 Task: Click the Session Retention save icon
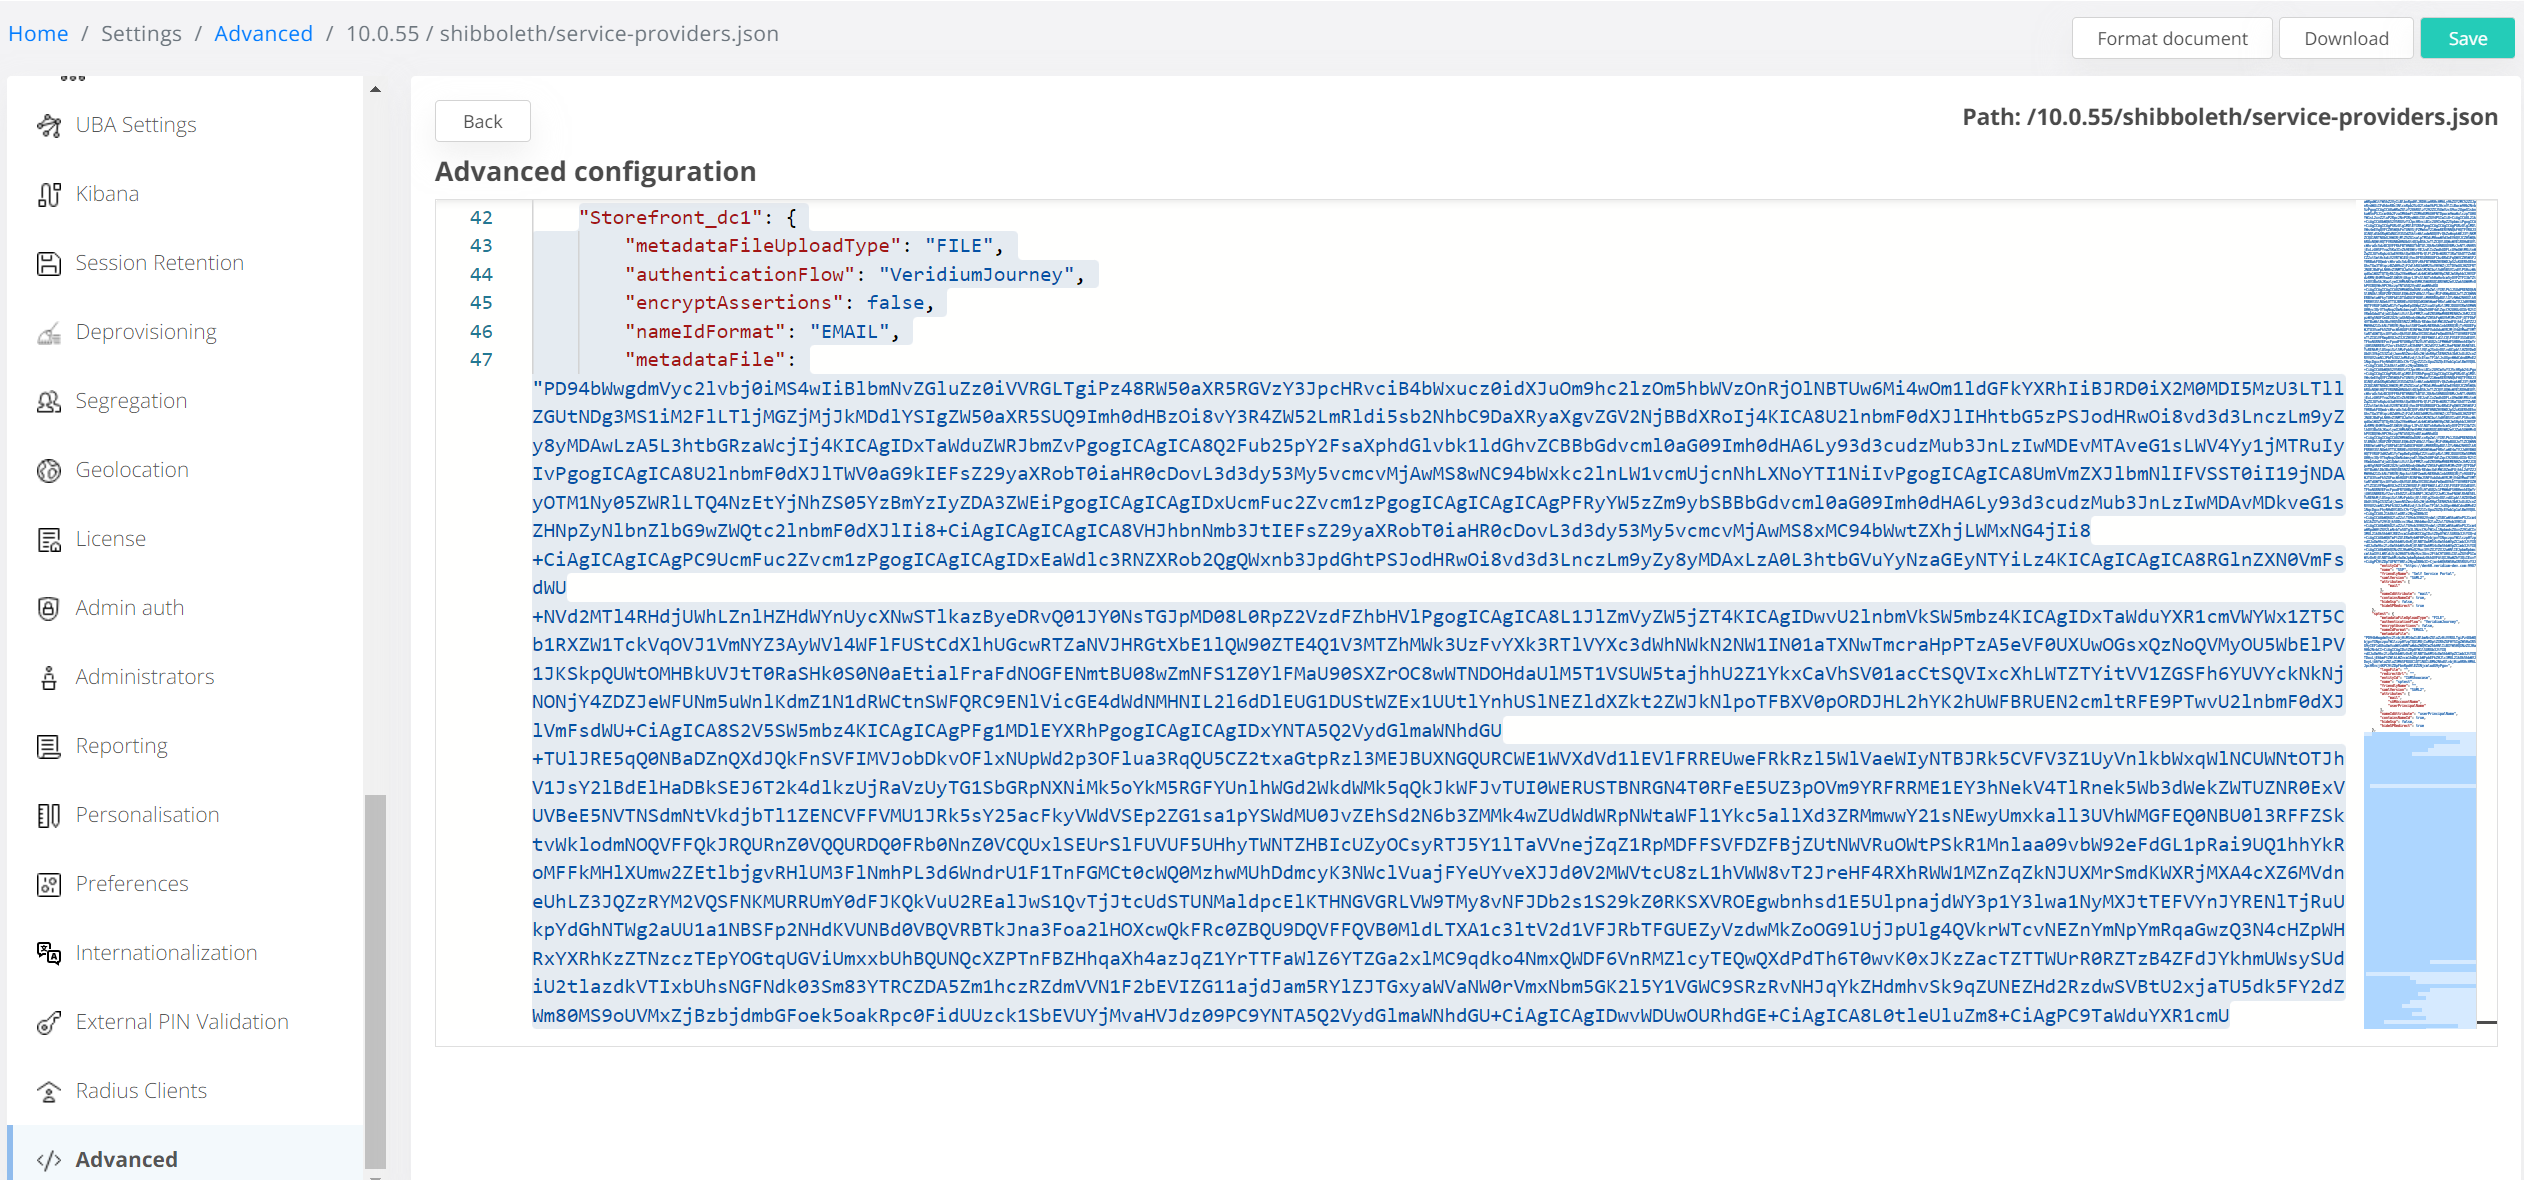point(49,263)
